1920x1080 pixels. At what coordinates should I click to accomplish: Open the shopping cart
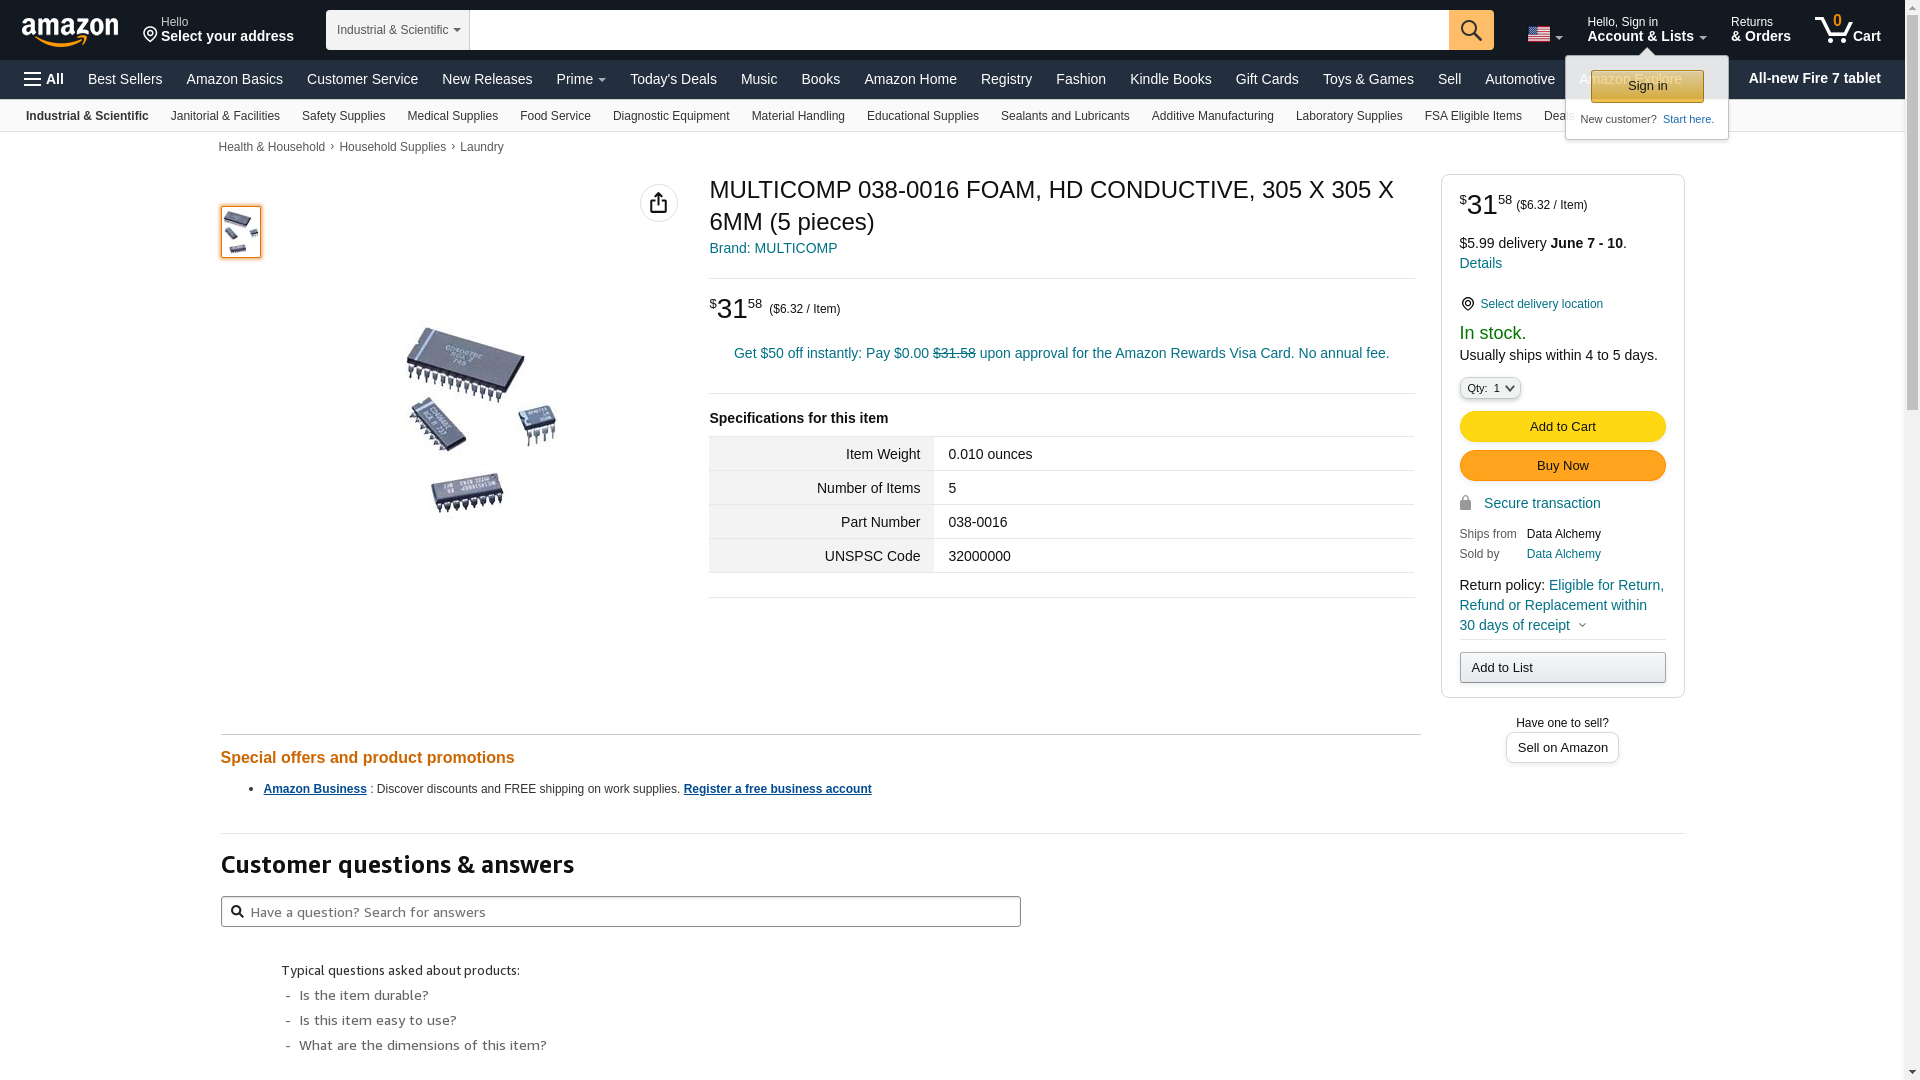[x=1848, y=30]
